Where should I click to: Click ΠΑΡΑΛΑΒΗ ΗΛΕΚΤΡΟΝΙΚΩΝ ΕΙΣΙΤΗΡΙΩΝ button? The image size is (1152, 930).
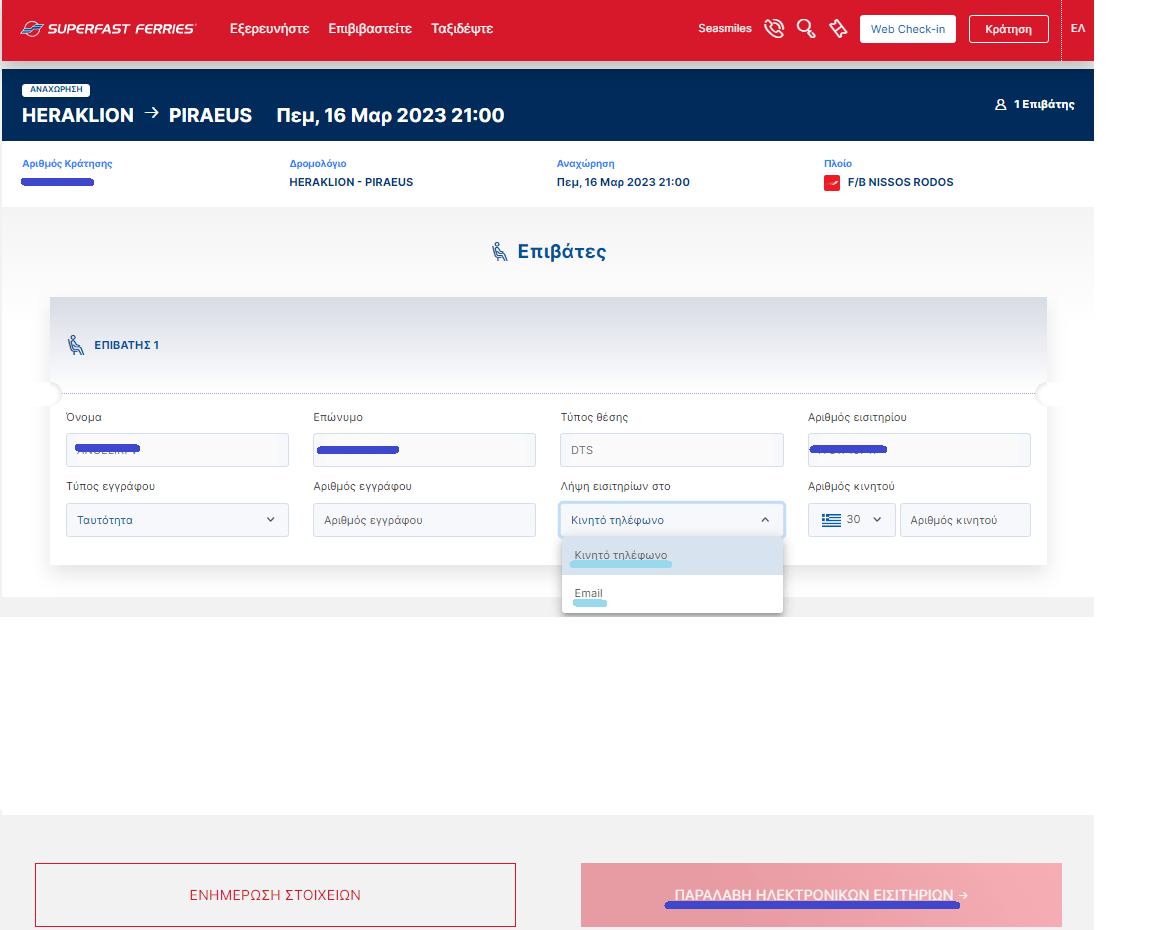[820, 895]
